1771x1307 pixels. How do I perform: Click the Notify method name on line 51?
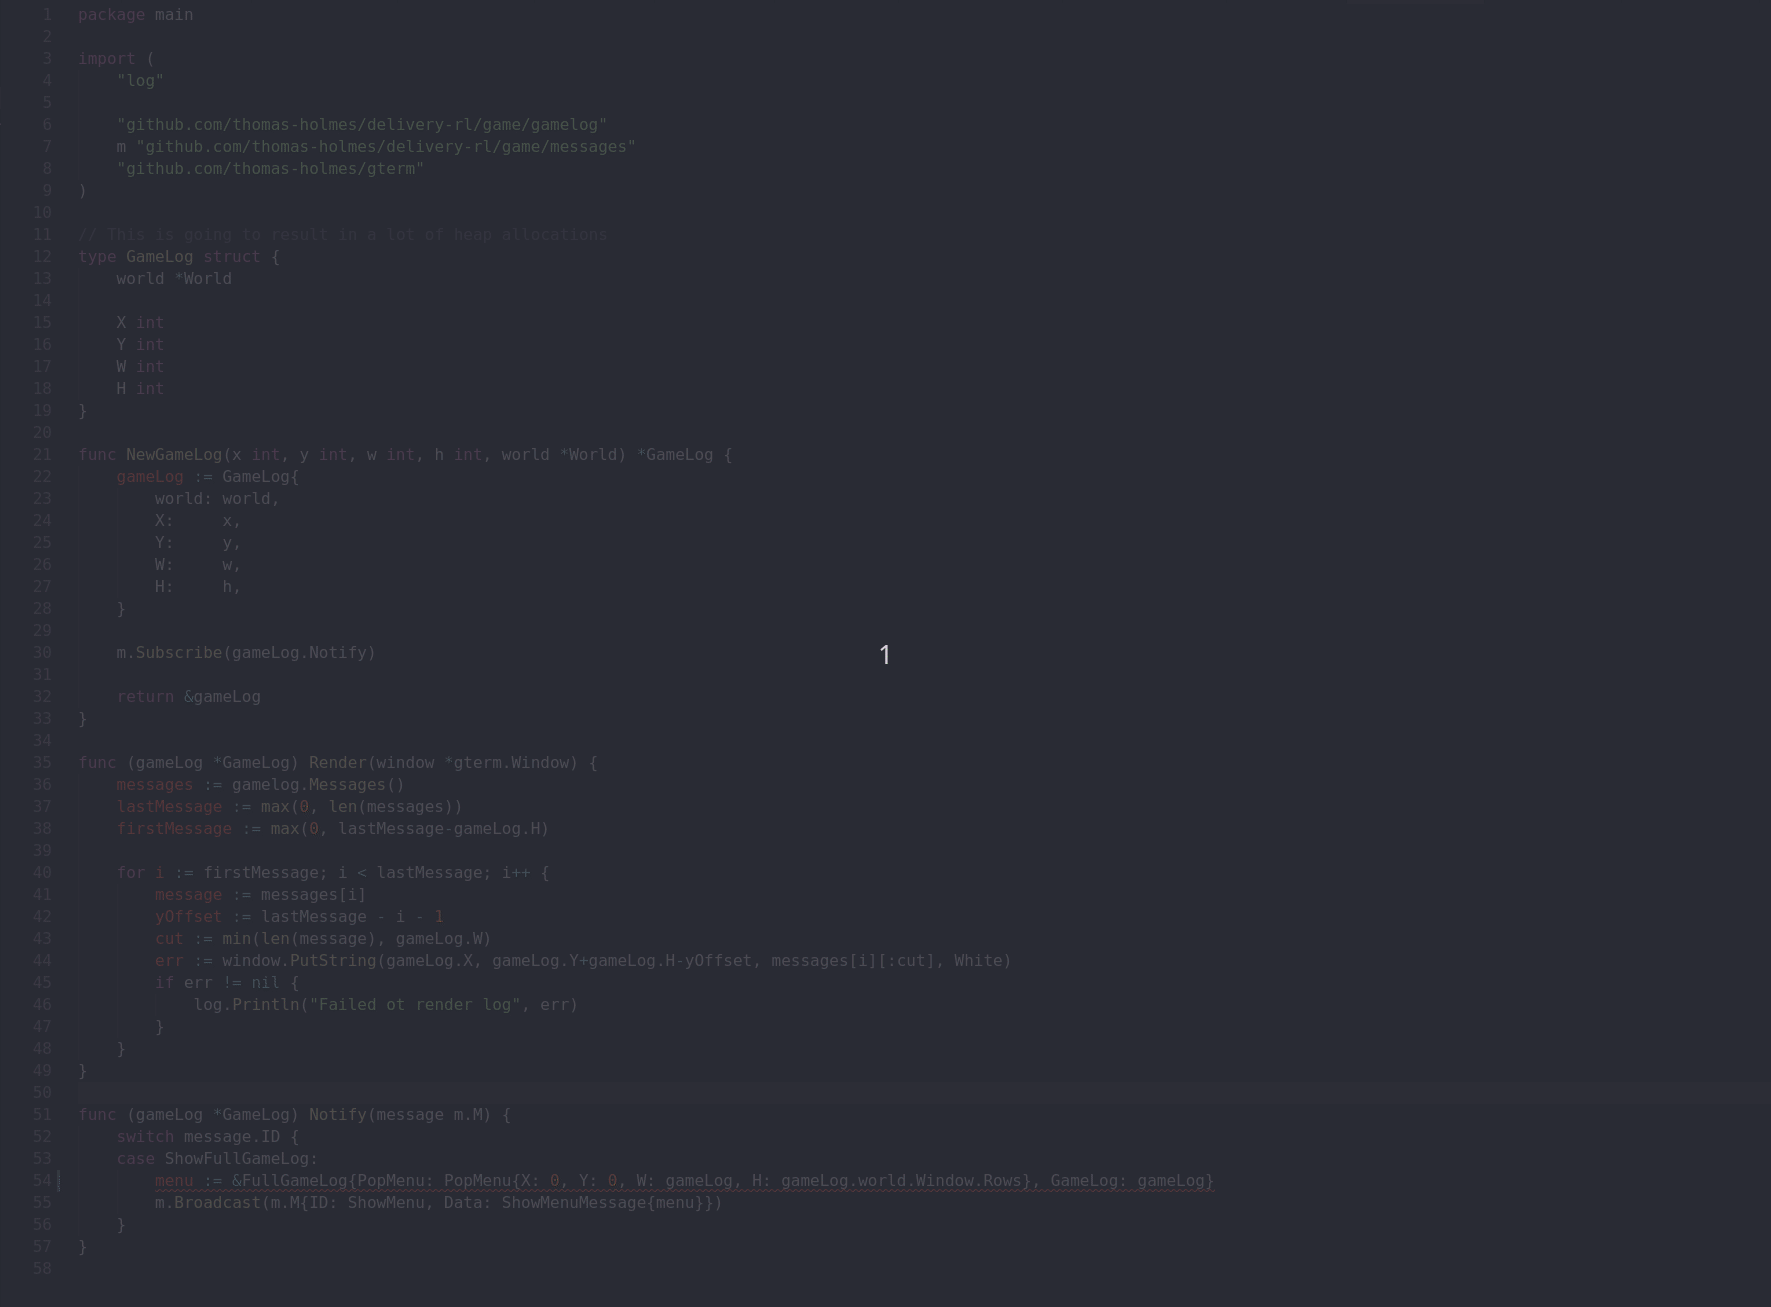338,1115
